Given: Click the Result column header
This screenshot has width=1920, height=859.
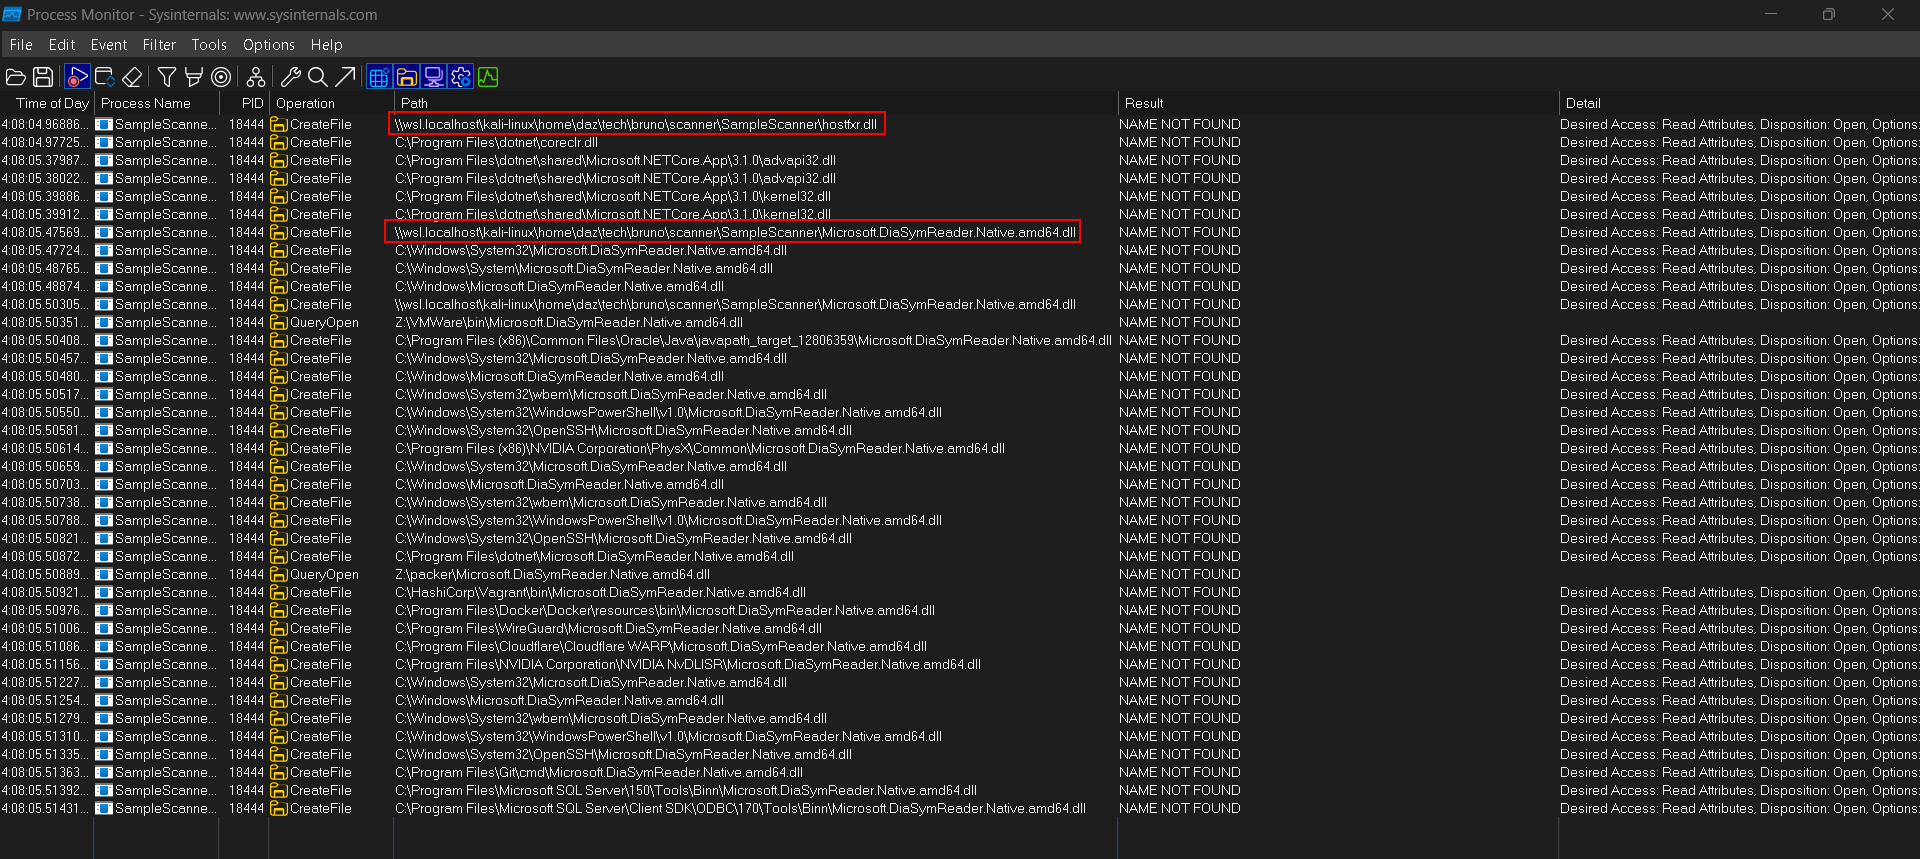Looking at the screenshot, I should (1143, 103).
